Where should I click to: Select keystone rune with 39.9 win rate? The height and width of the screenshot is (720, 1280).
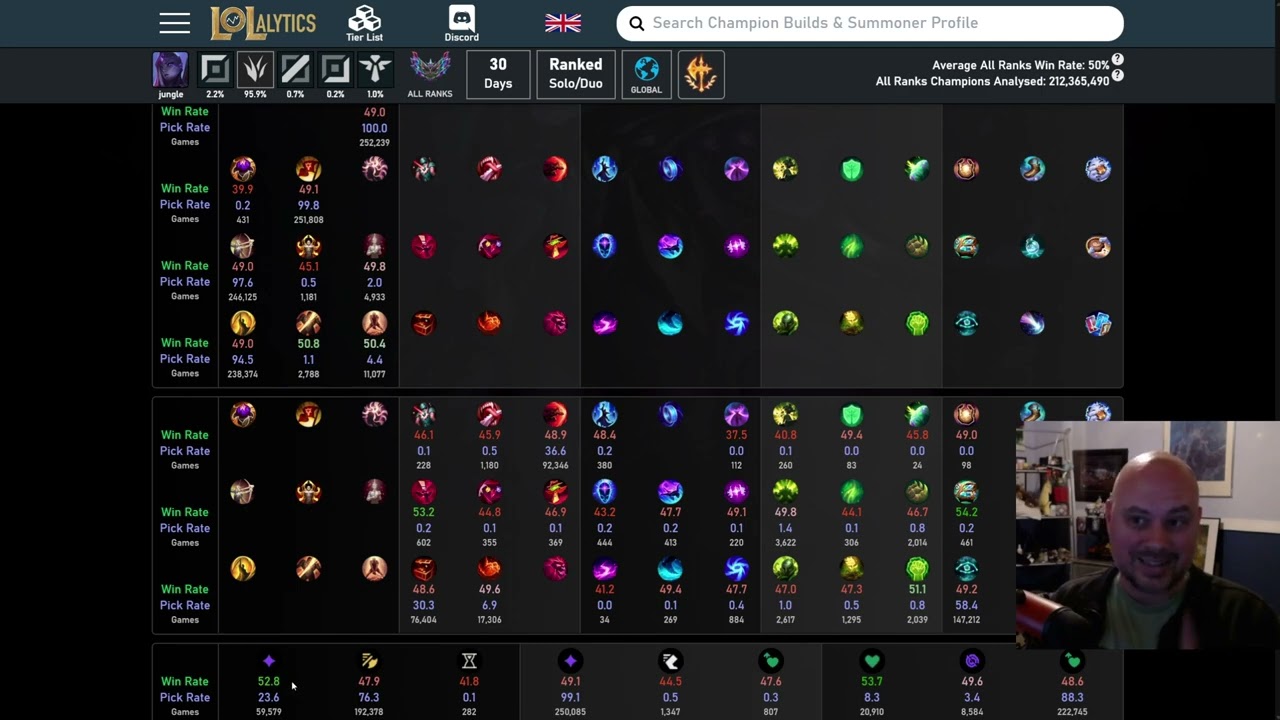point(243,169)
